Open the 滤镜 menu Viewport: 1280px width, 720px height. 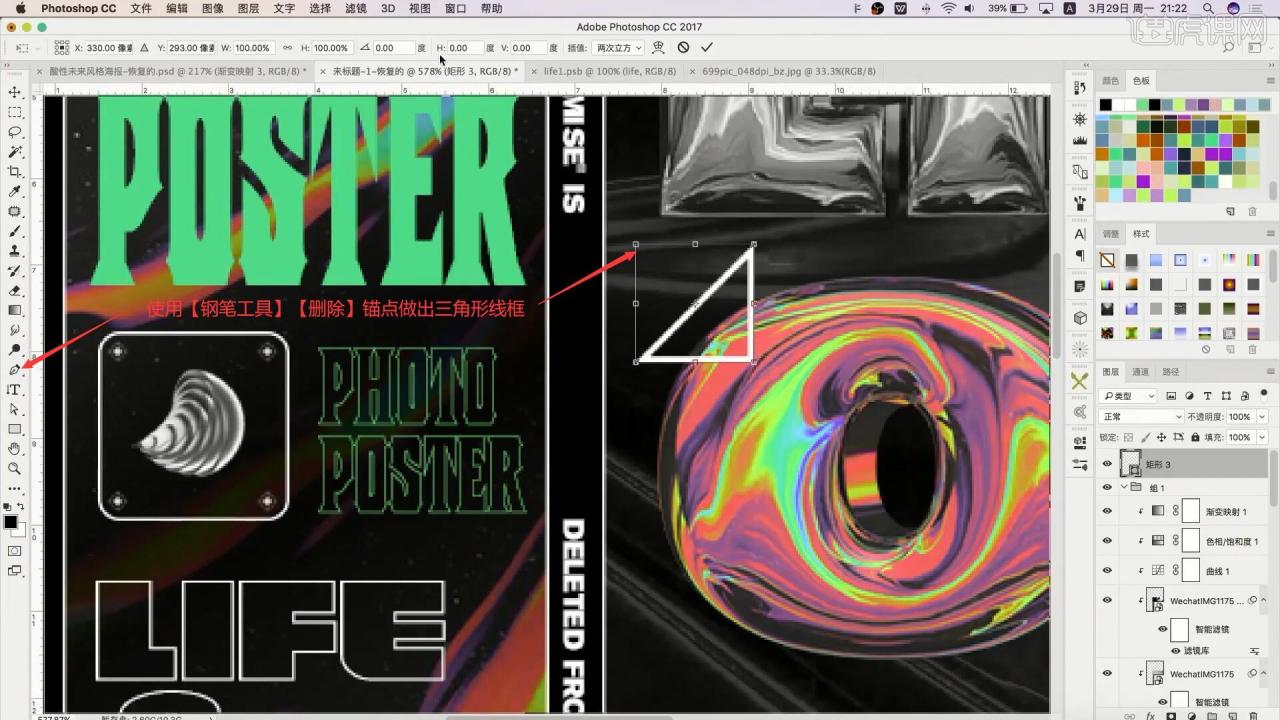tap(355, 8)
